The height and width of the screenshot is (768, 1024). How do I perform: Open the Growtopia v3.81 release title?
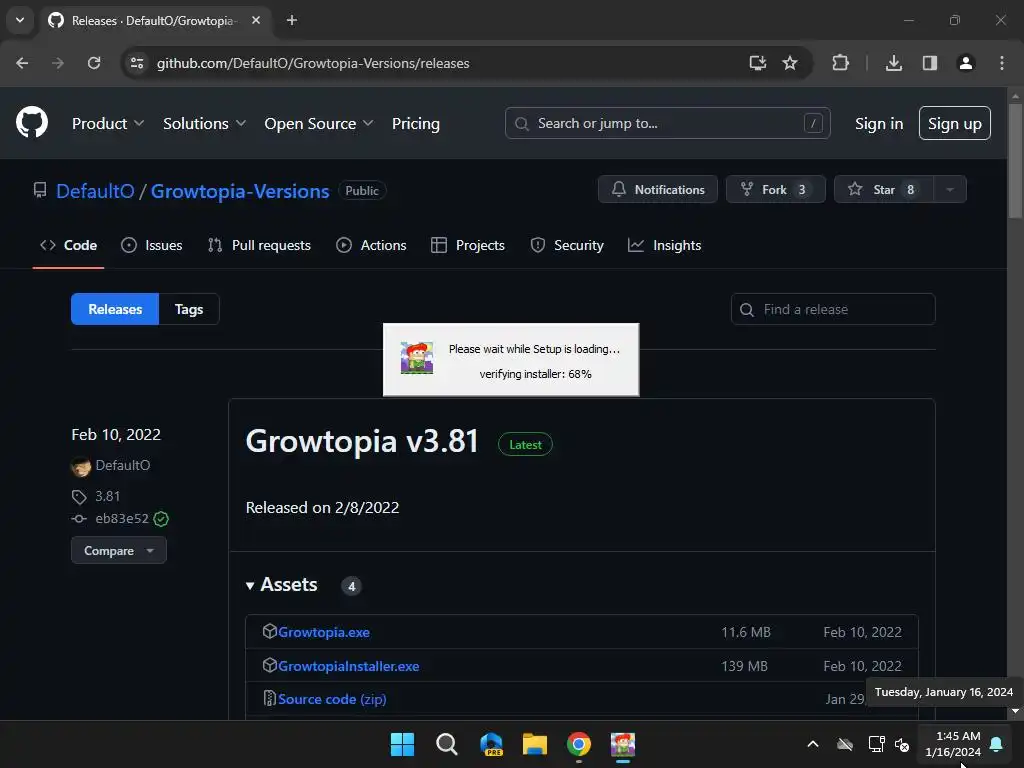(x=362, y=441)
